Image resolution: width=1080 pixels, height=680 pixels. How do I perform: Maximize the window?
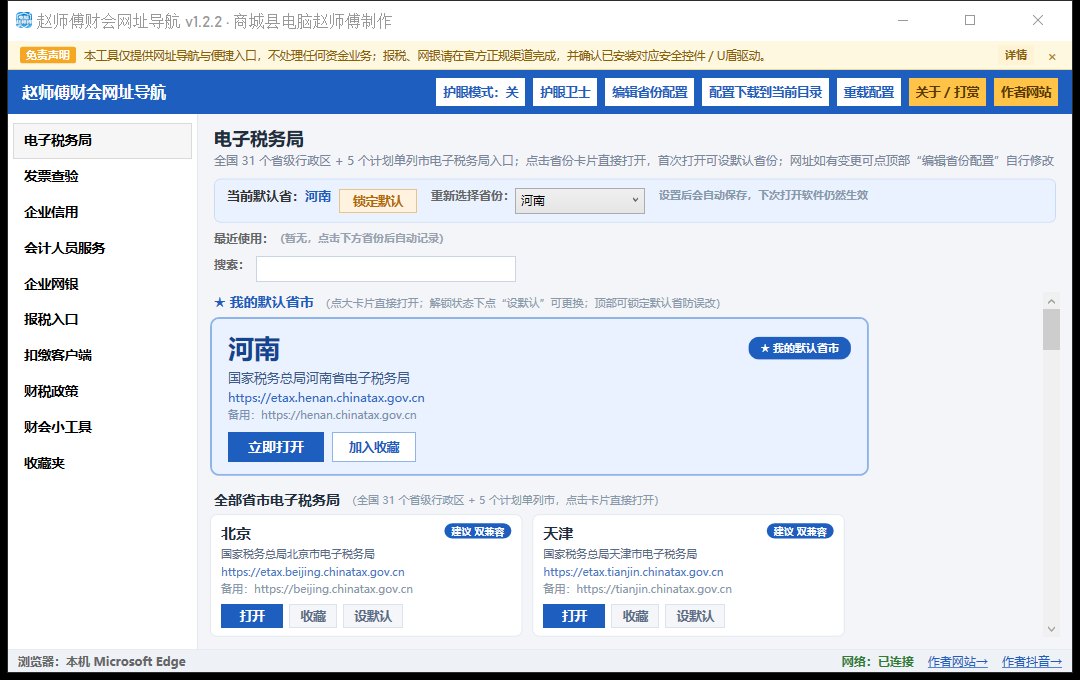coord(970,21)
